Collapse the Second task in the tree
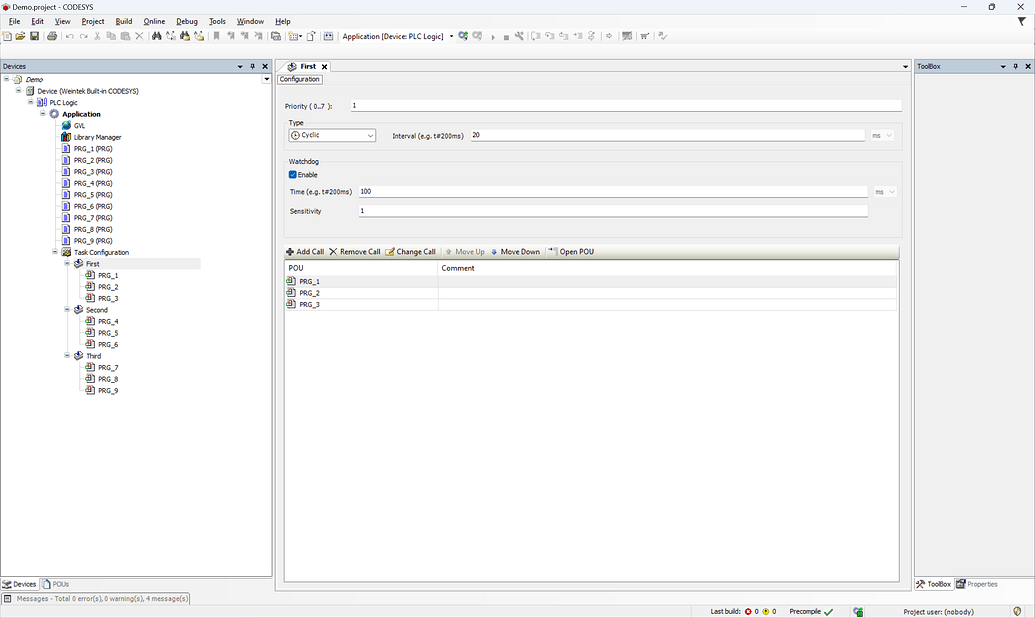 66,309
